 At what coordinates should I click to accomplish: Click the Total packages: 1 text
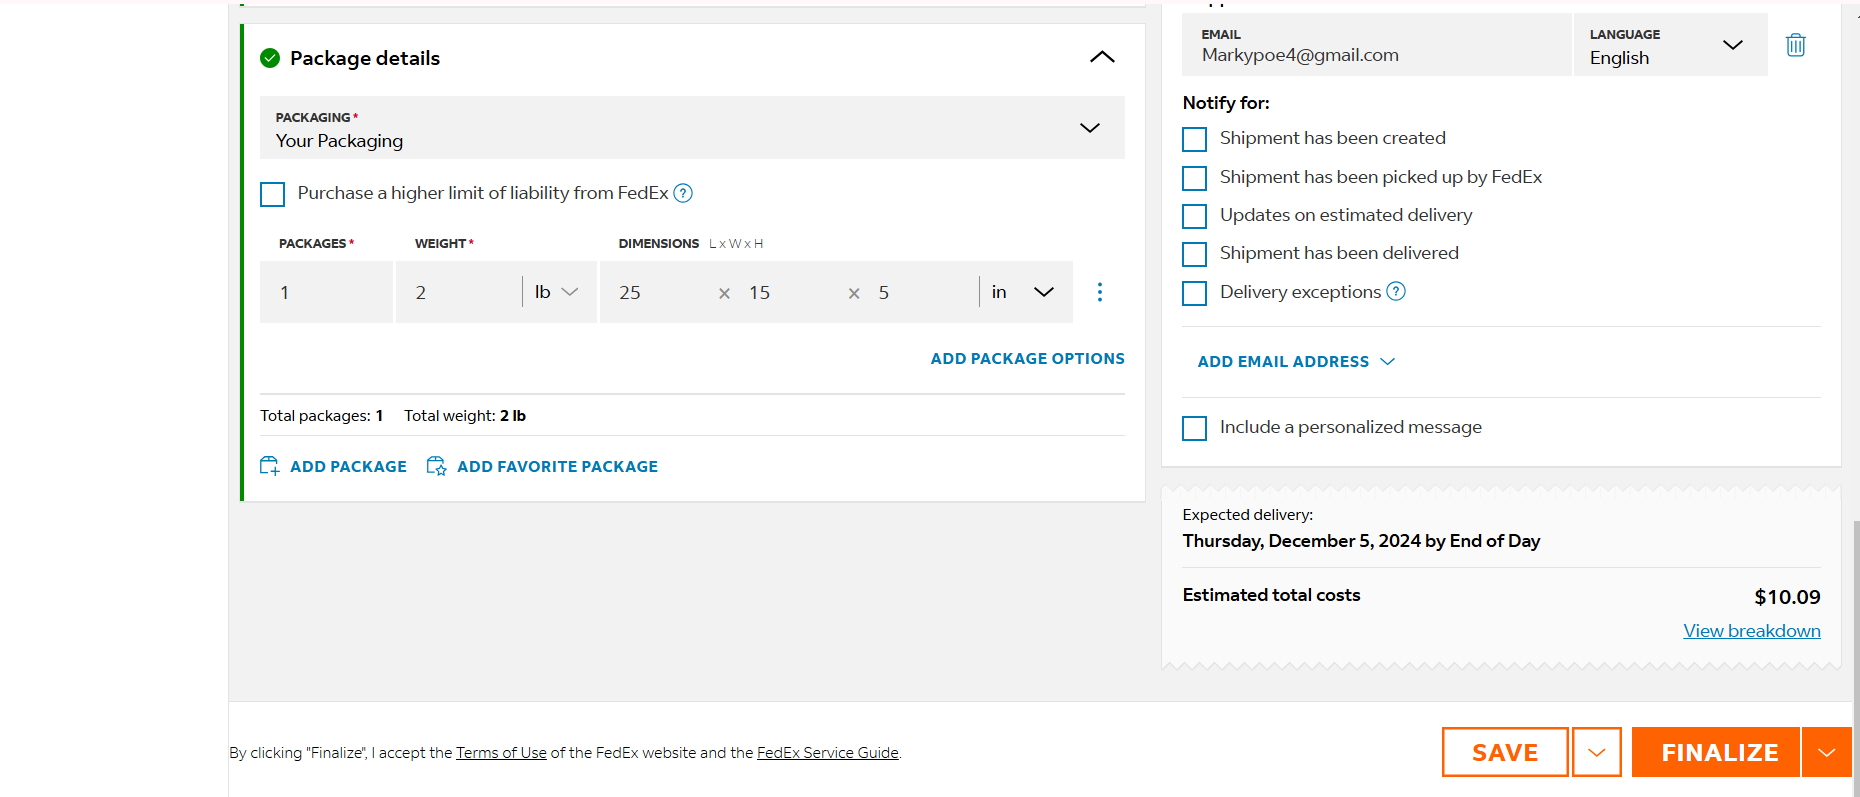coord(321,416)
